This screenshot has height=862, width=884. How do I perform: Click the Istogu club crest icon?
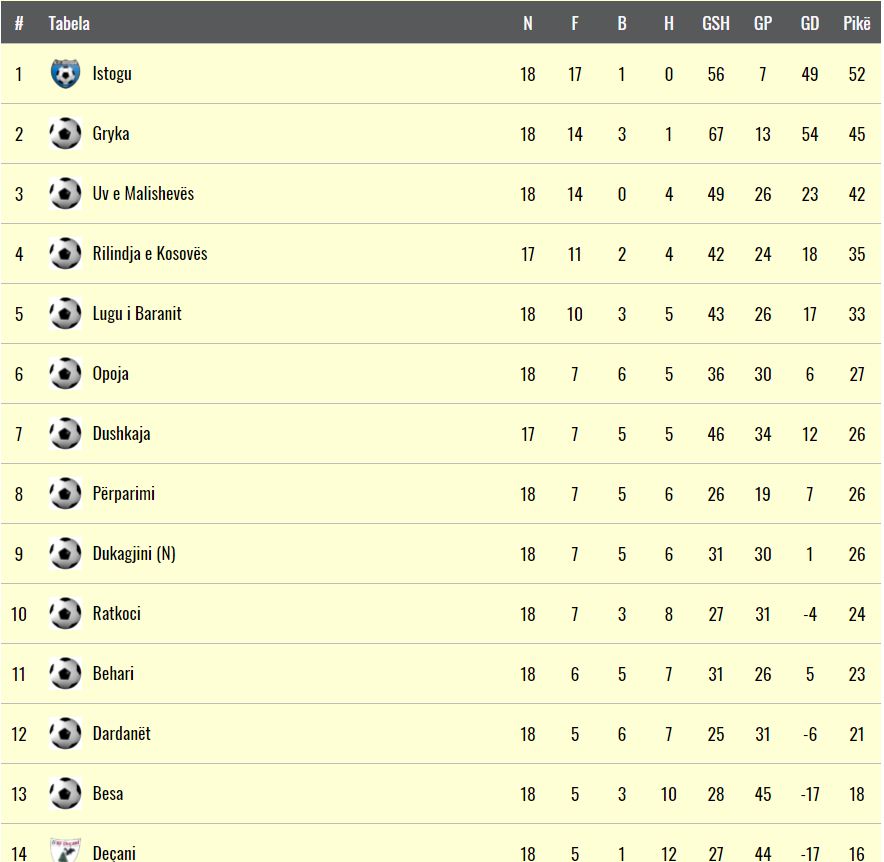[x=65, y=74]
